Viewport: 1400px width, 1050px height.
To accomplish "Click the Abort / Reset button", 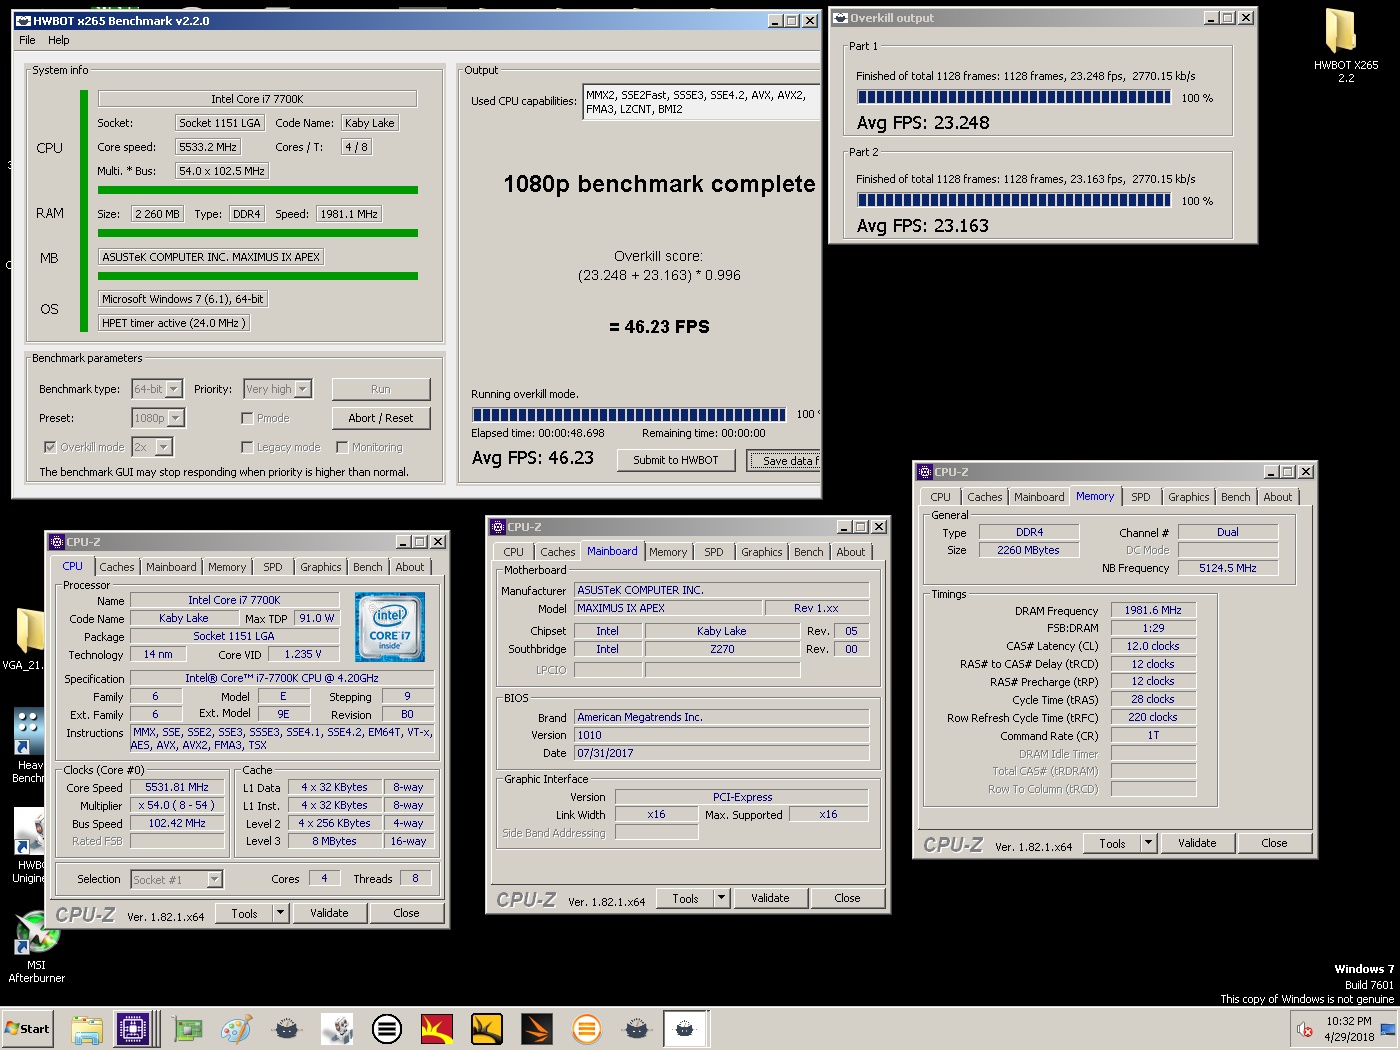I will click(x=381, y=418).
